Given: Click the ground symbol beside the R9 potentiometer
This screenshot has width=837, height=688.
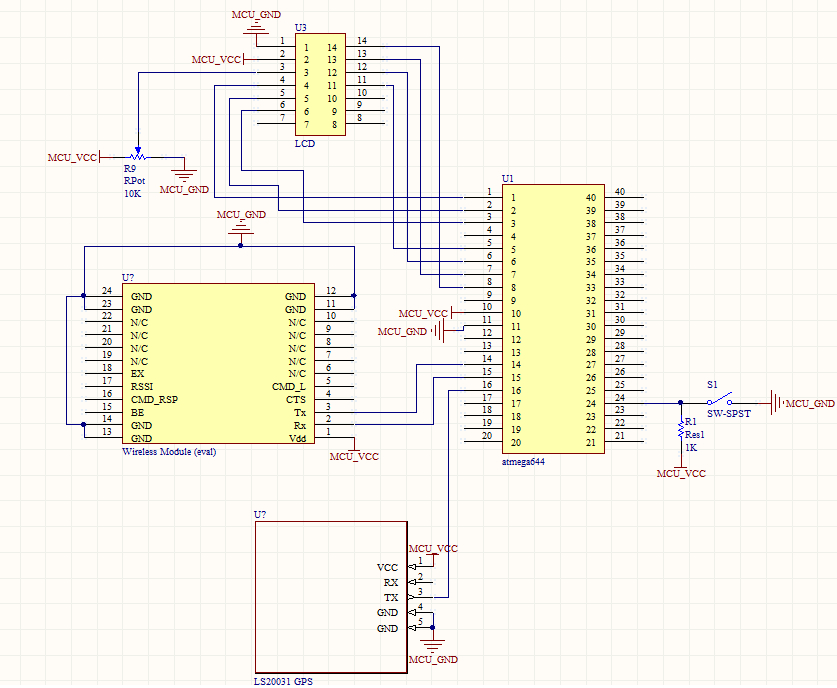Looking at the screenshot, I should tap(184, 176).
